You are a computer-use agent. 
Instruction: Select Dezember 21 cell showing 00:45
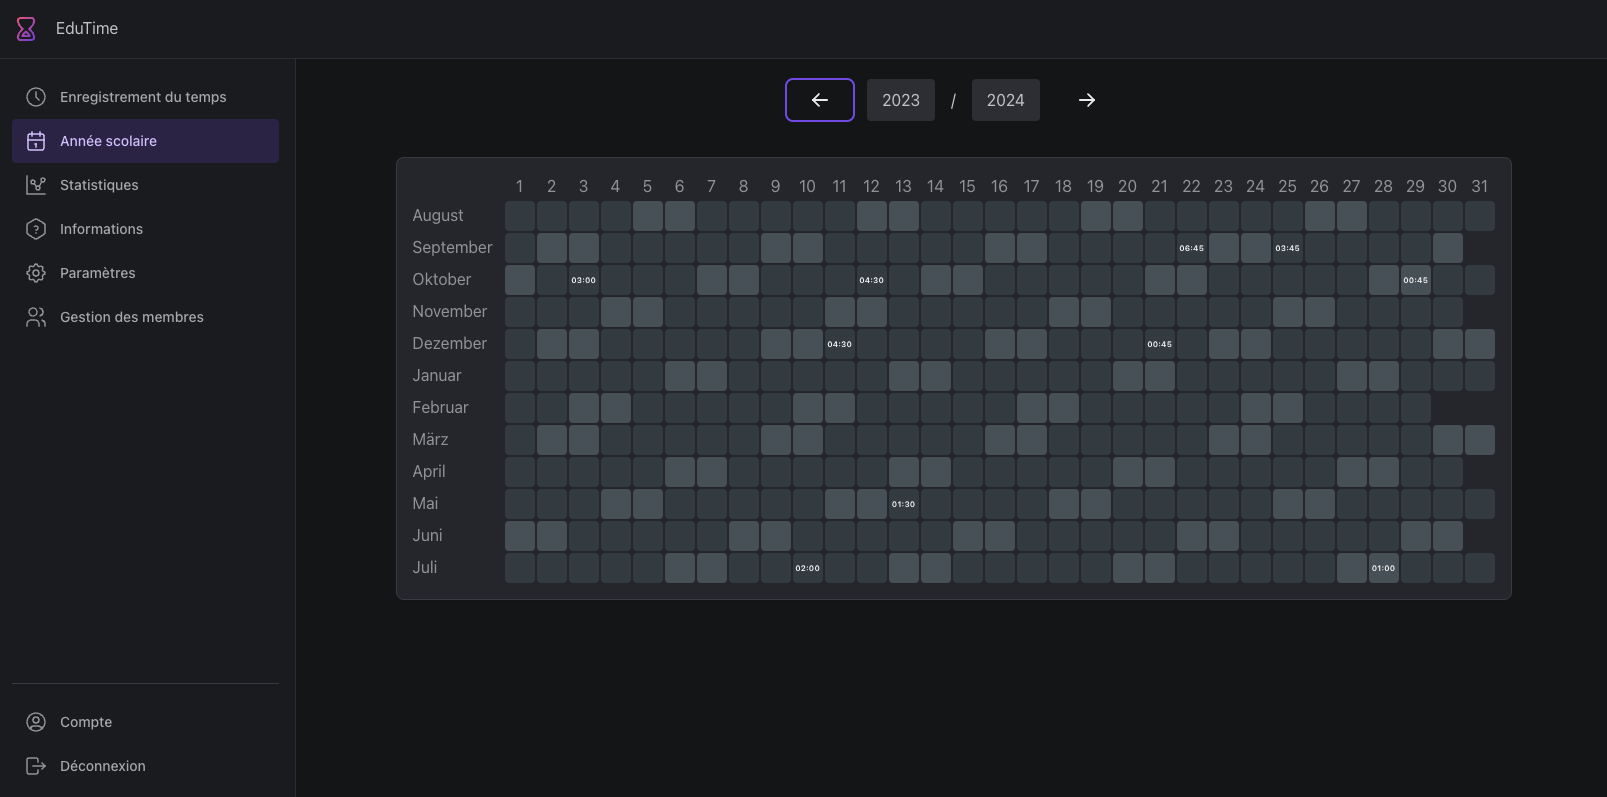tap(1160, 344)
